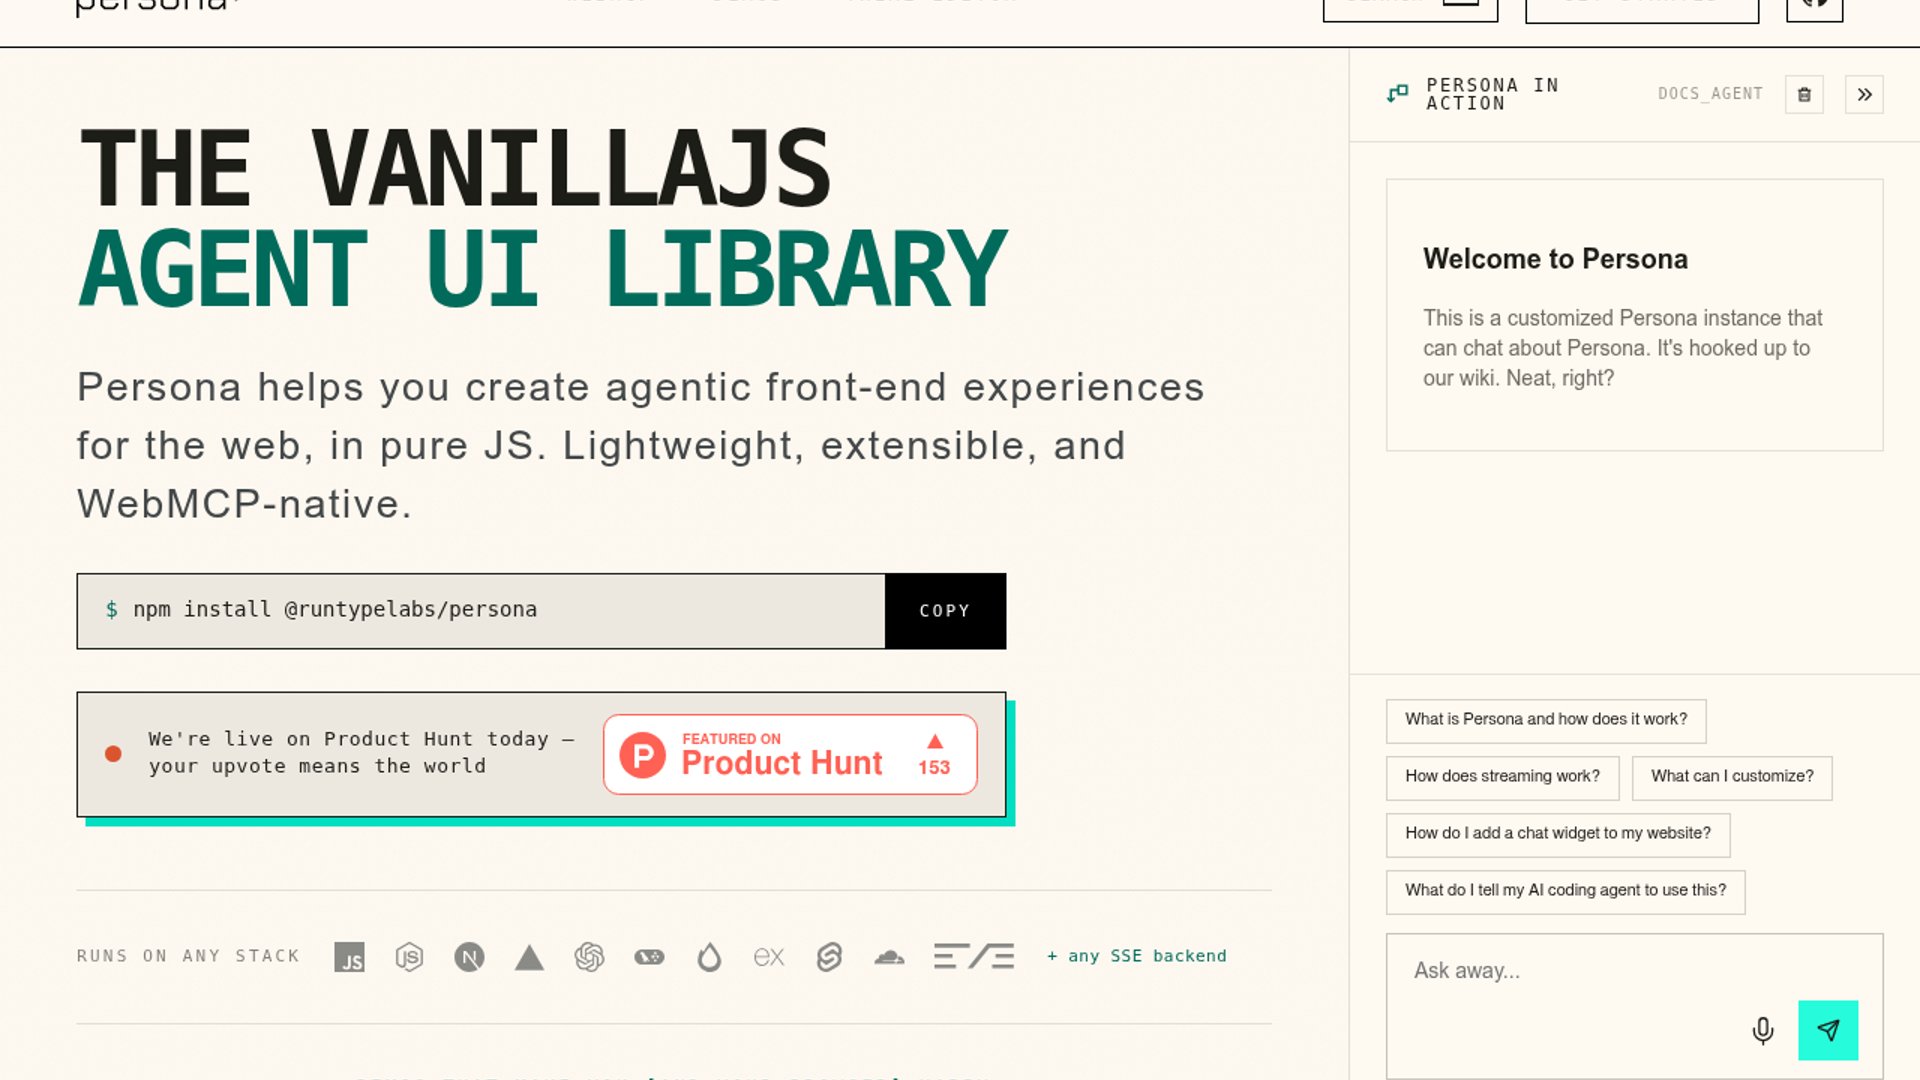Click the 'AGENT UI LIBRARY' green headline

pyautogui.click(x=543, y=269)
